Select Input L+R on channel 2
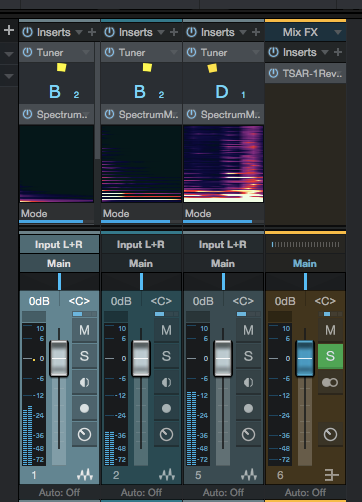The width and height of the screenshot is (362, 502). [x=141, y=244]
